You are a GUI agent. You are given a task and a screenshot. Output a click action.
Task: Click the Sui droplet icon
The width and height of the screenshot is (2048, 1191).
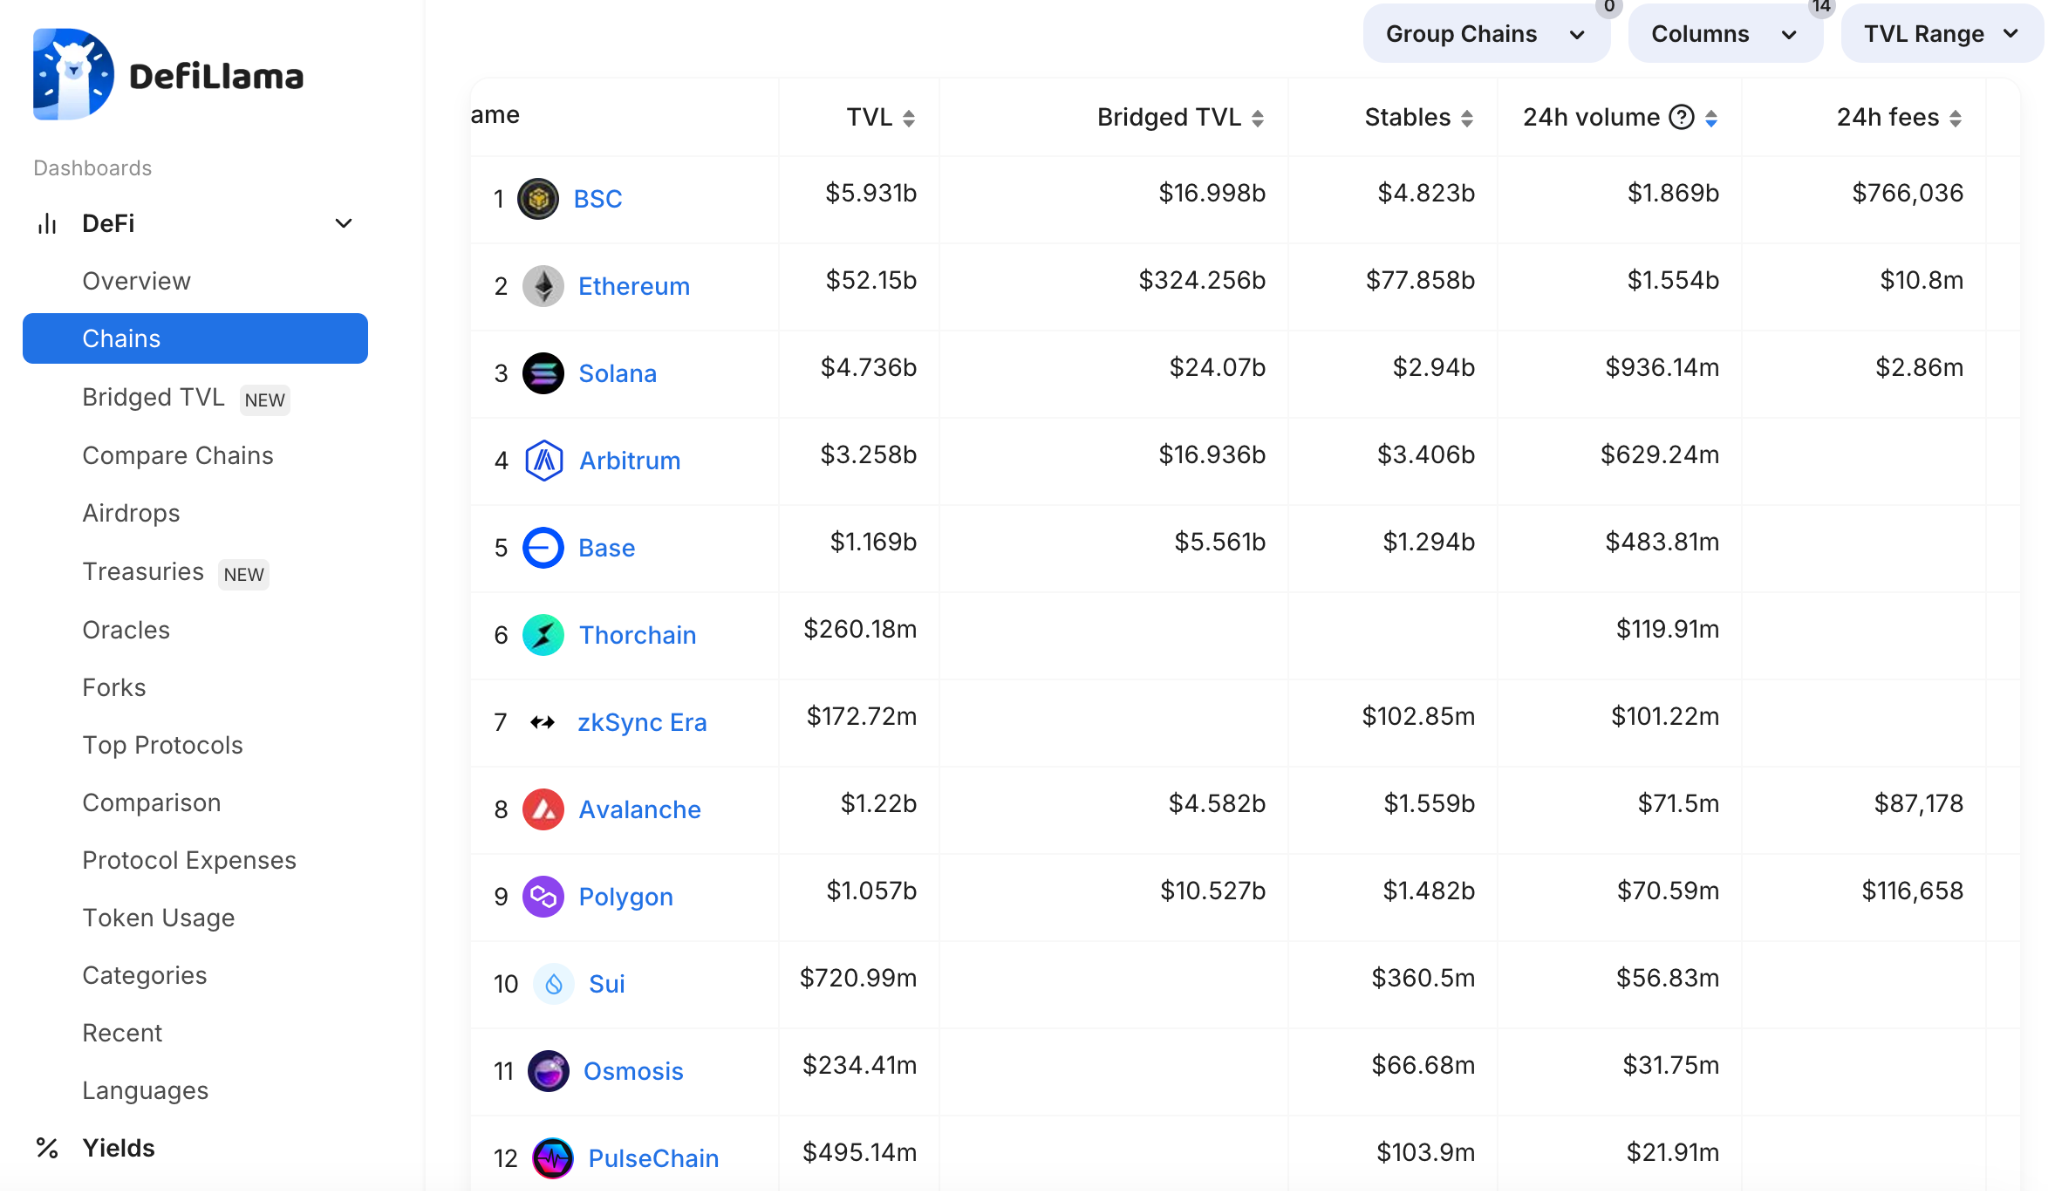(x=554, y=984)
